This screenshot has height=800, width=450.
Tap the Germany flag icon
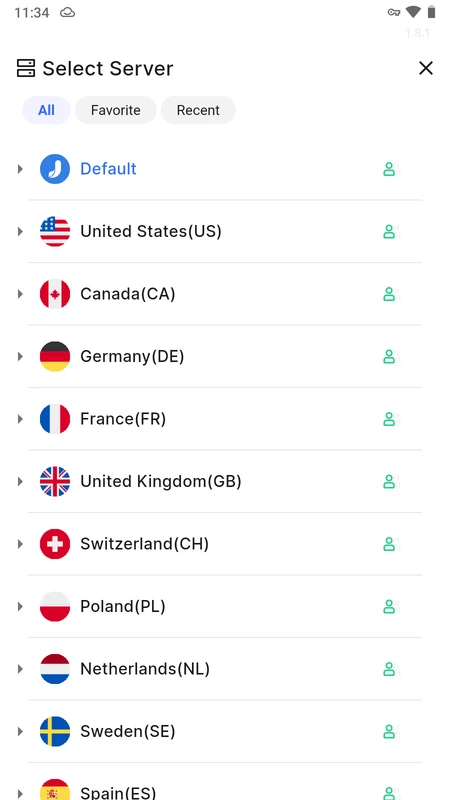click(55, 357)
